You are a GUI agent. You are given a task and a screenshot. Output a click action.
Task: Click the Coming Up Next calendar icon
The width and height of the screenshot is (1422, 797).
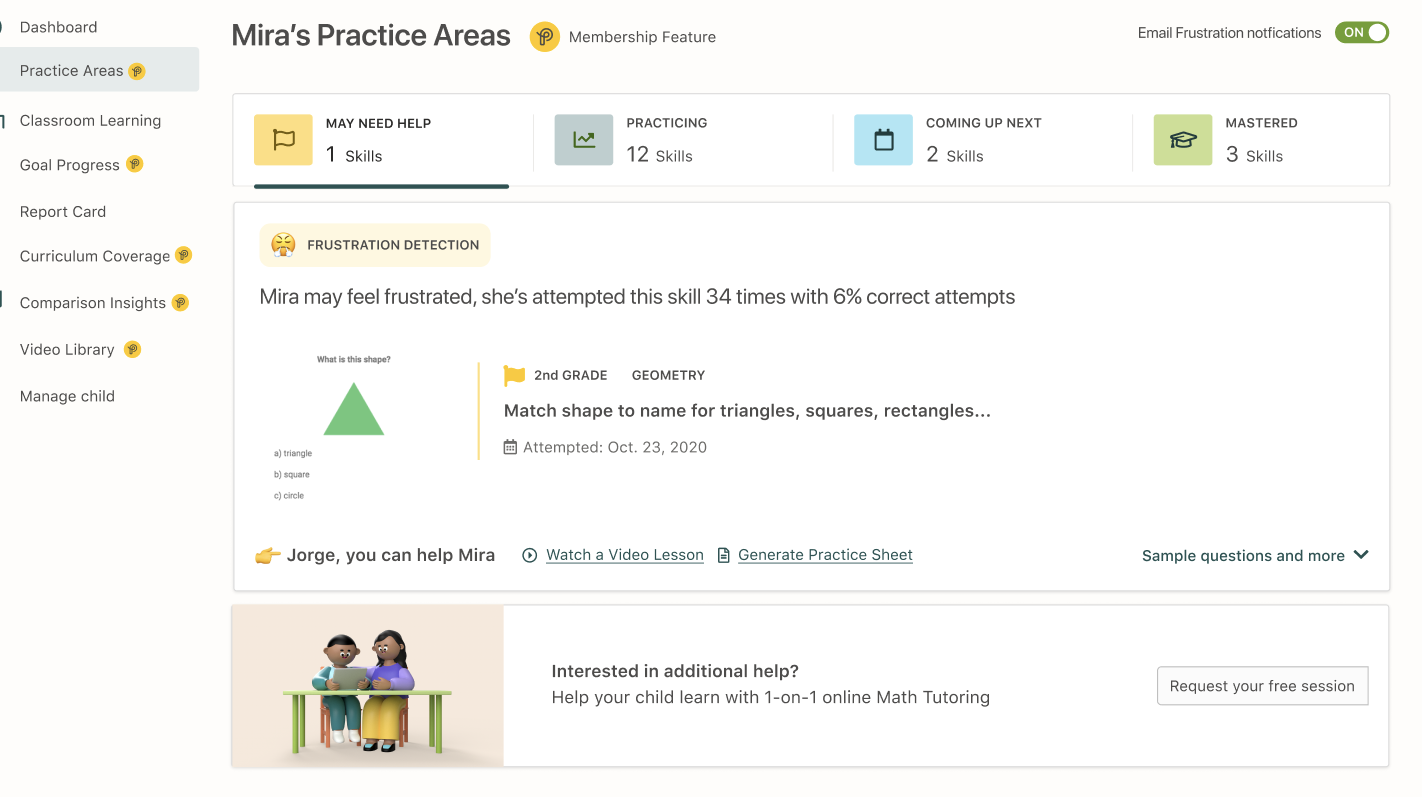point(883,140)
